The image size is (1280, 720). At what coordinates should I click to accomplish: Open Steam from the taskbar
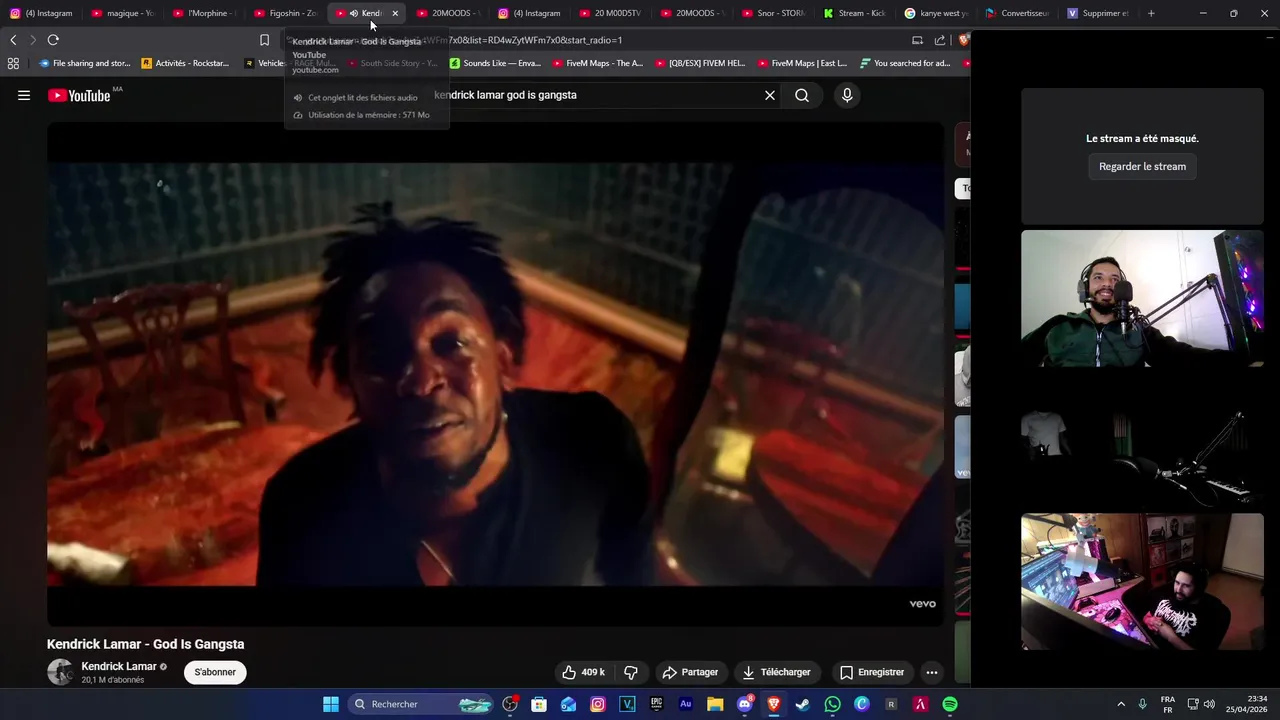[802, 704]
